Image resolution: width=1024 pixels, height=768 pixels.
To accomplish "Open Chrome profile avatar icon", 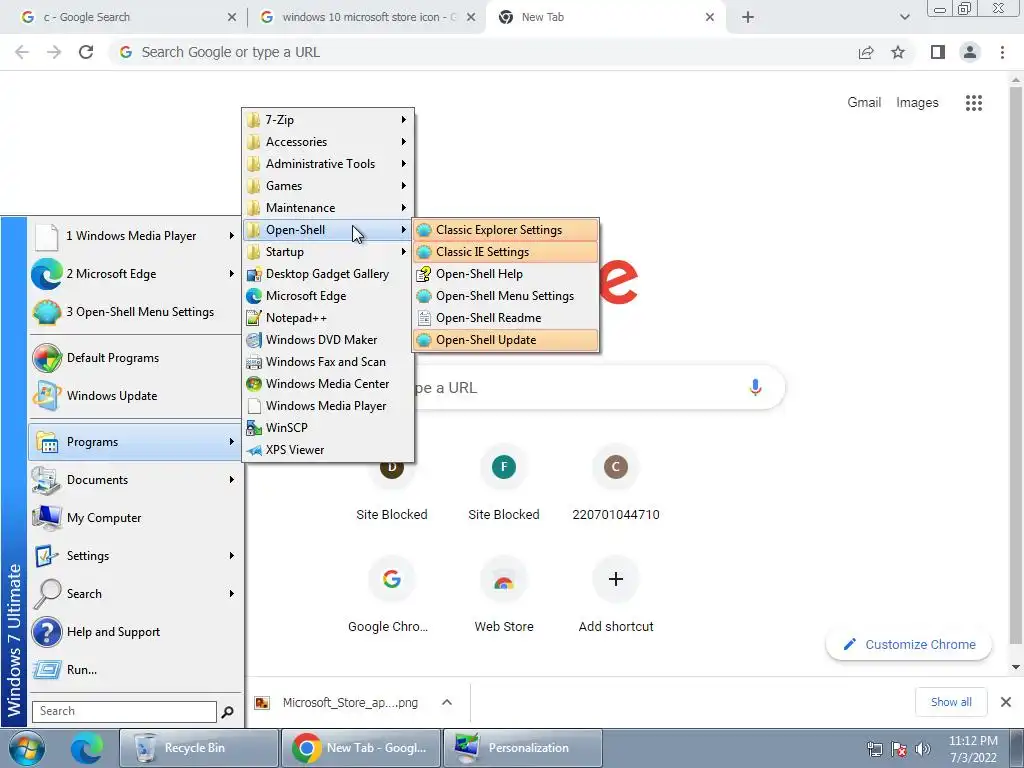I will pyautogui.click(x=970, y=52).
